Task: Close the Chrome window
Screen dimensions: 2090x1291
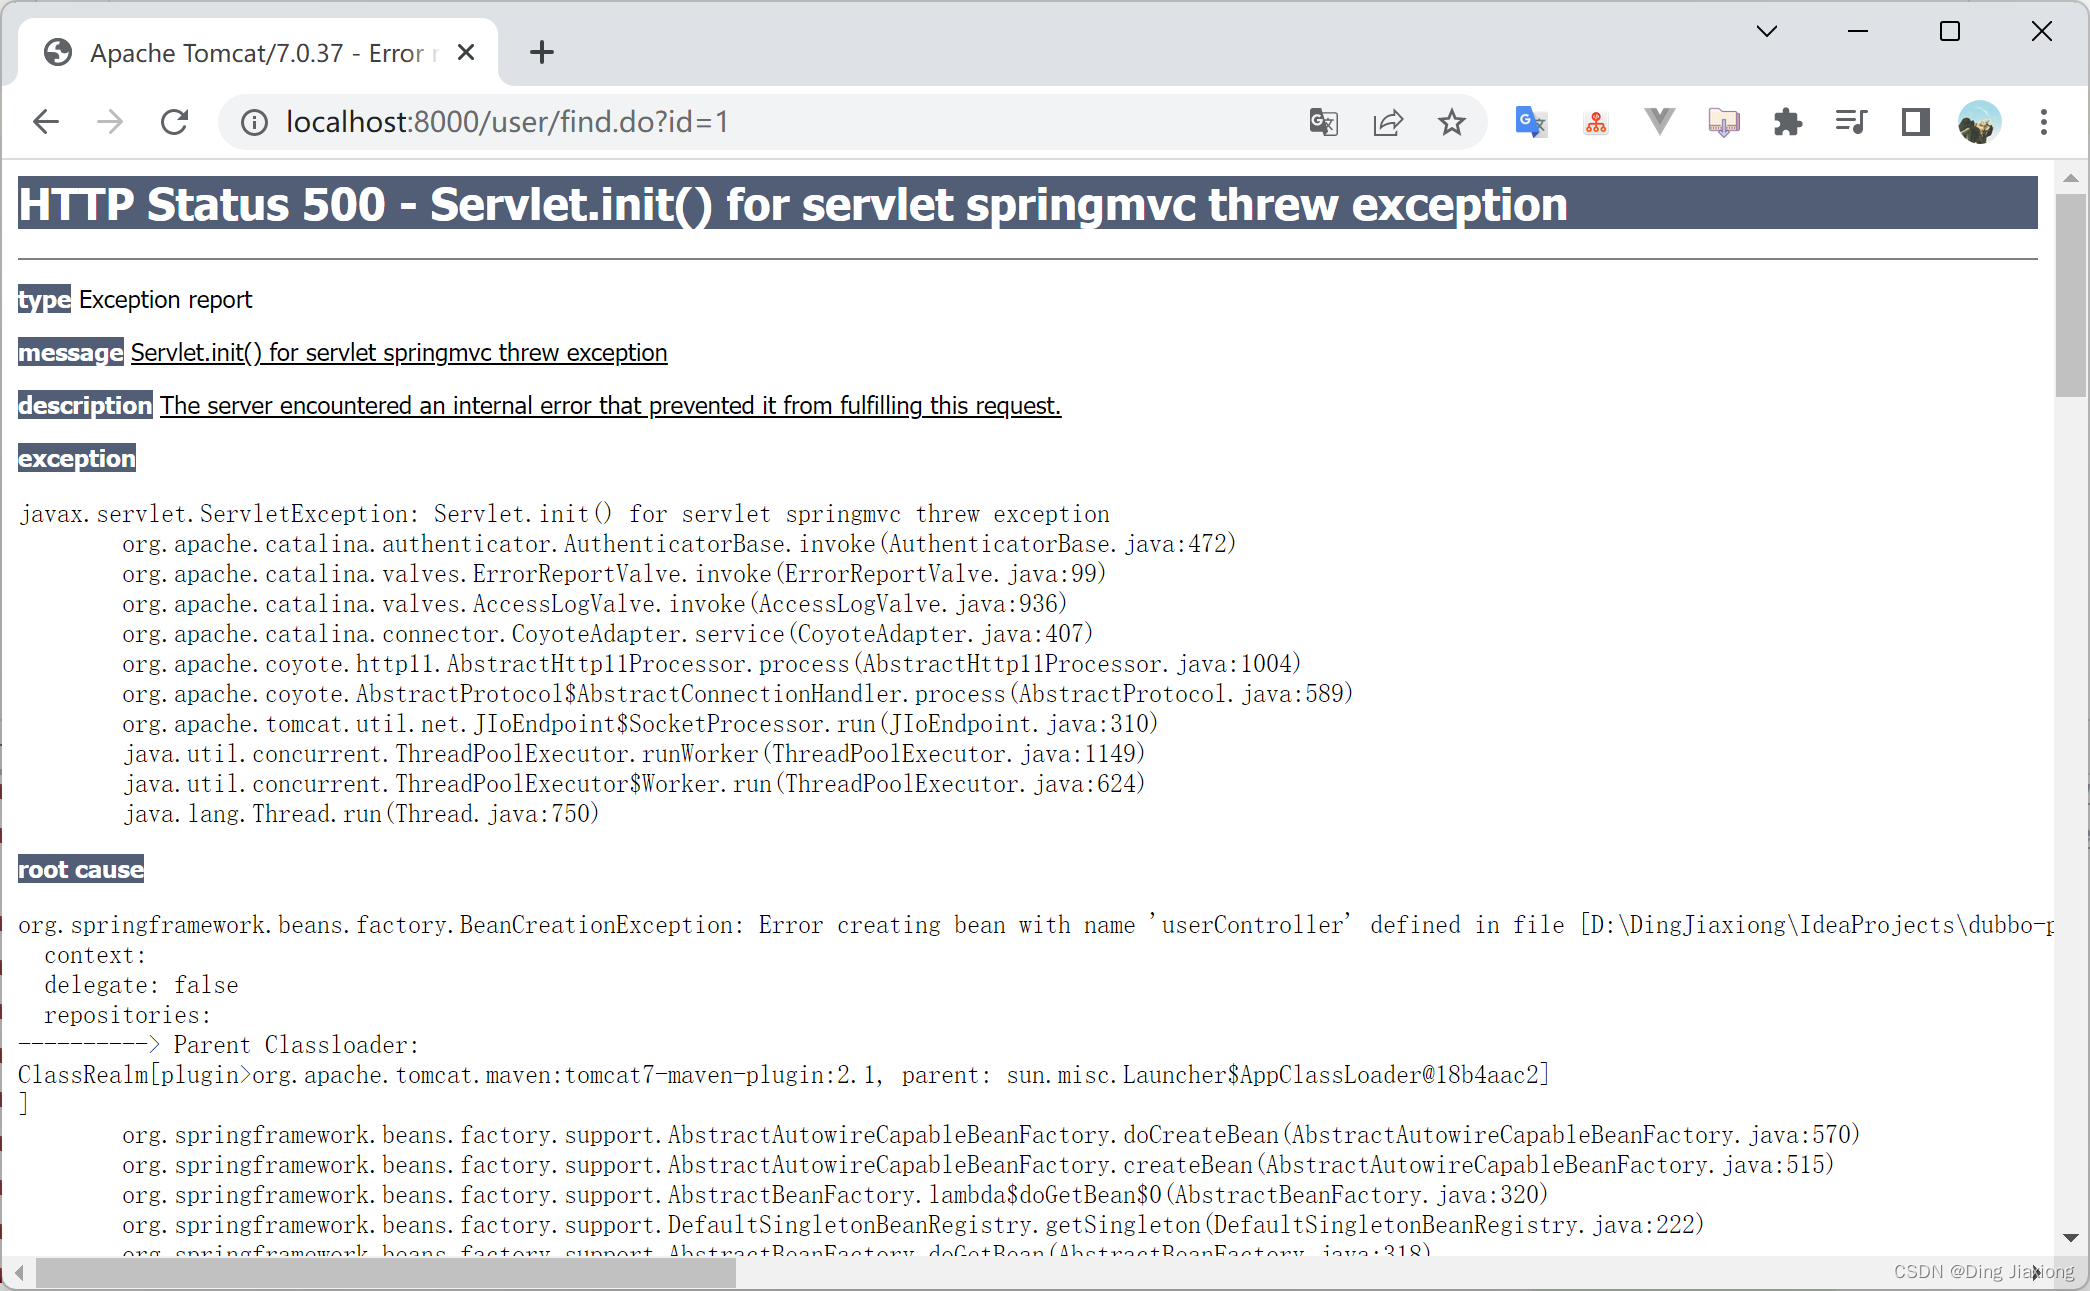Action: (x=2042, y=32)
